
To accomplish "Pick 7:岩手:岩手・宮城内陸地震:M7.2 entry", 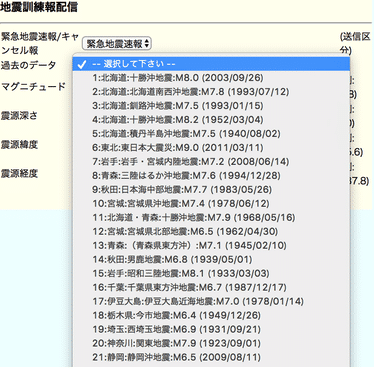I will tap(211, 162).
